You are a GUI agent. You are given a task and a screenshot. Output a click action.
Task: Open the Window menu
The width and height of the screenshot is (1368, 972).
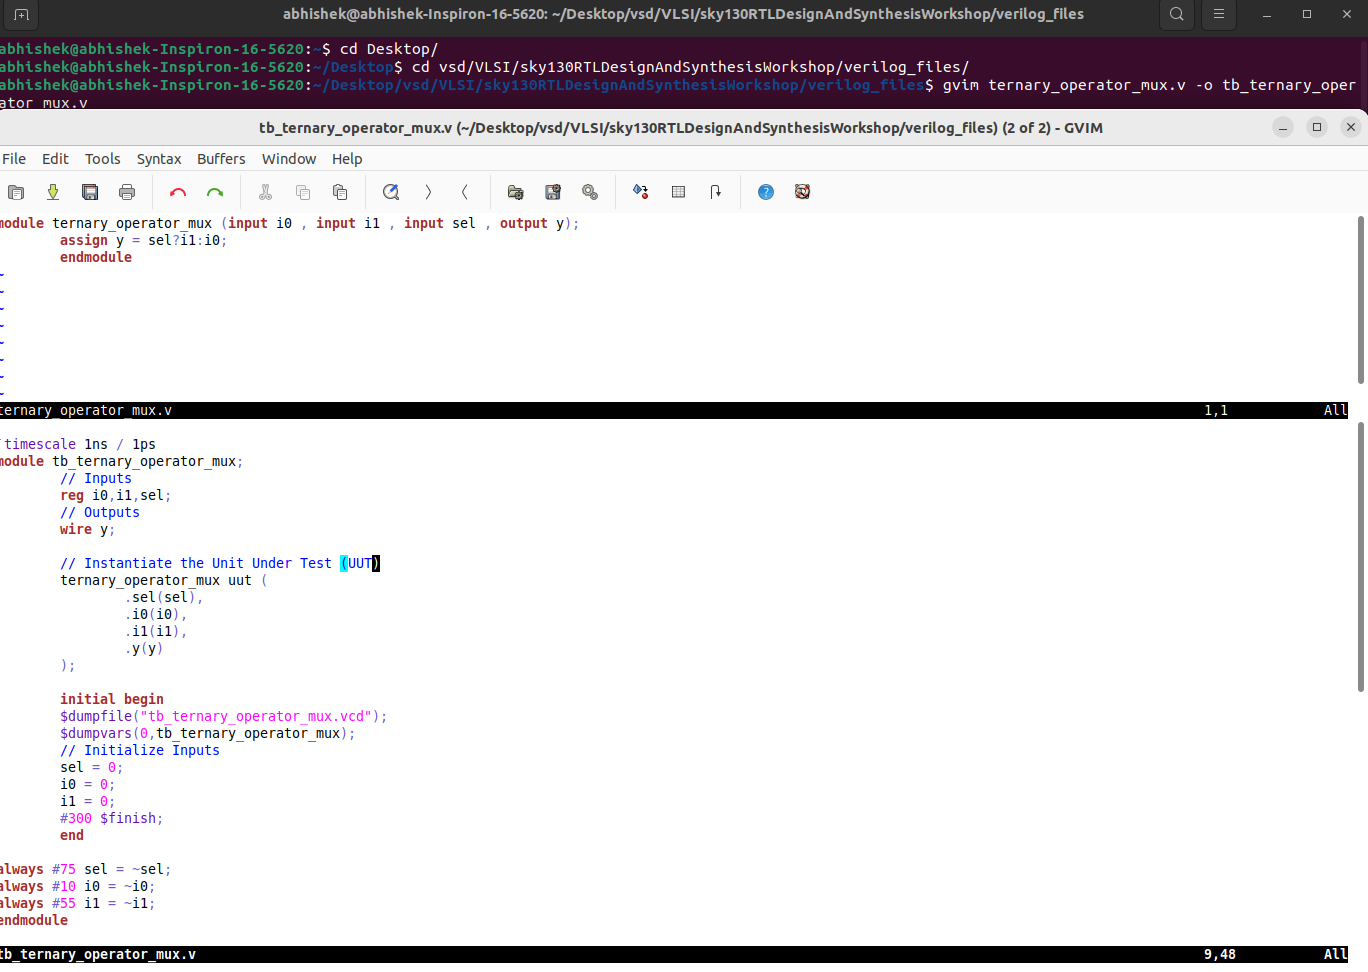pos(288,158)
